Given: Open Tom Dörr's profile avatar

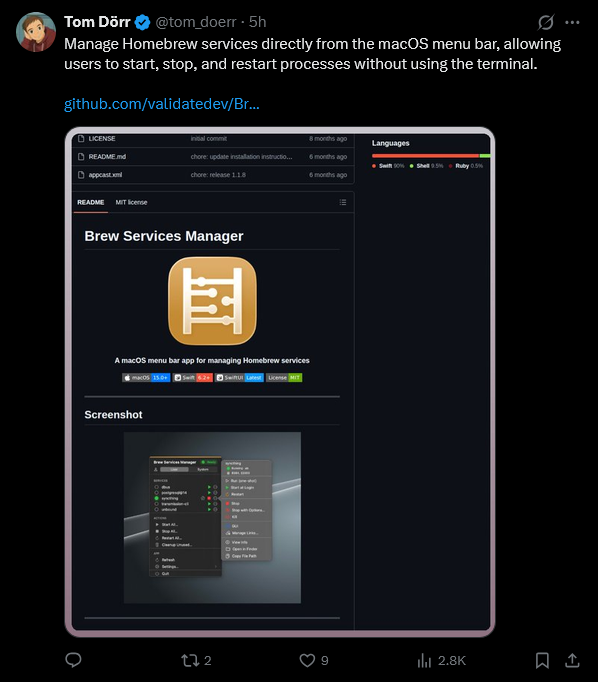Looking at the screenshot, I should [x=36, y=32].
